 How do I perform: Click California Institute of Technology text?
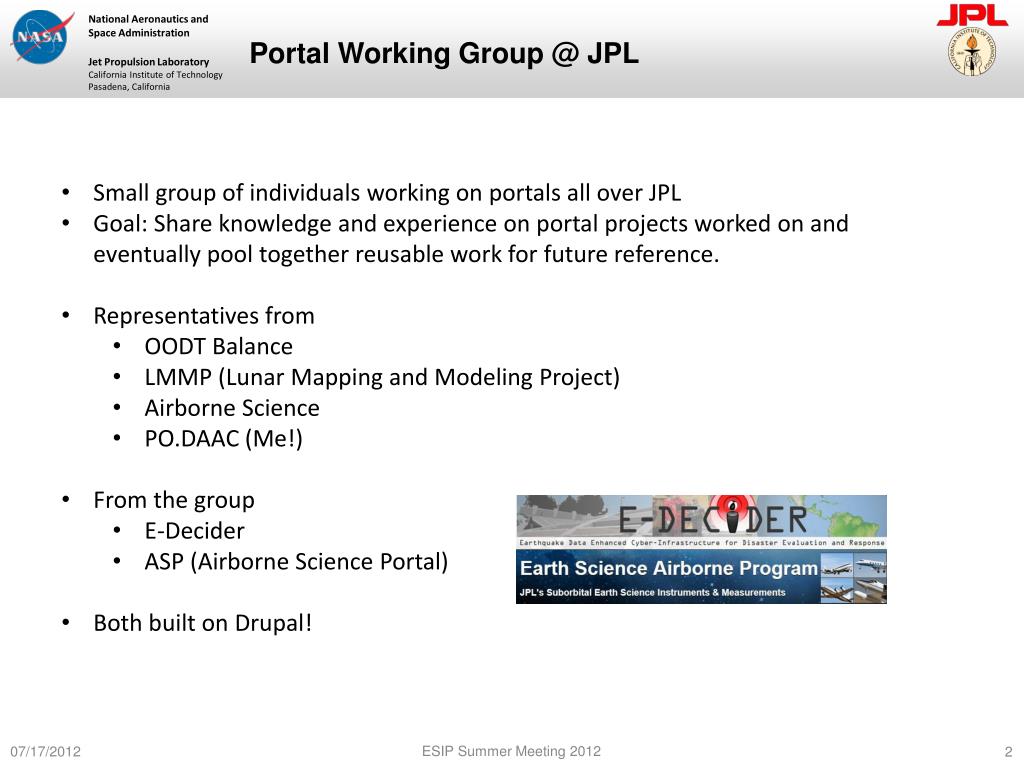[155, 74]
